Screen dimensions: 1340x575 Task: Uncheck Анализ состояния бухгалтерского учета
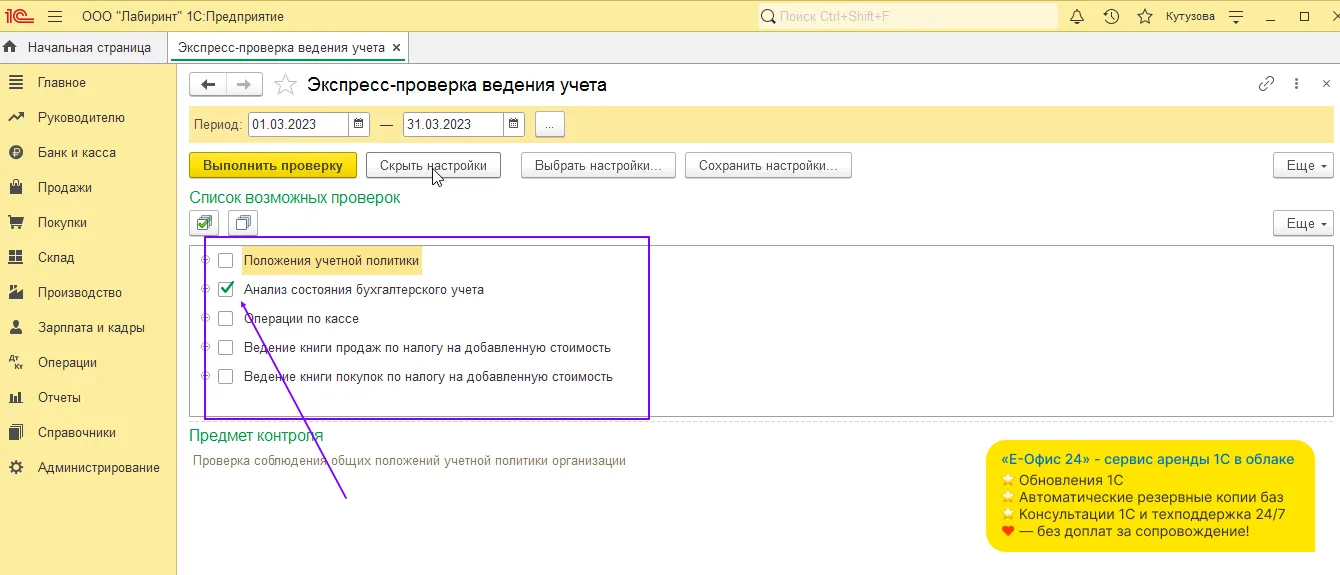226,290
